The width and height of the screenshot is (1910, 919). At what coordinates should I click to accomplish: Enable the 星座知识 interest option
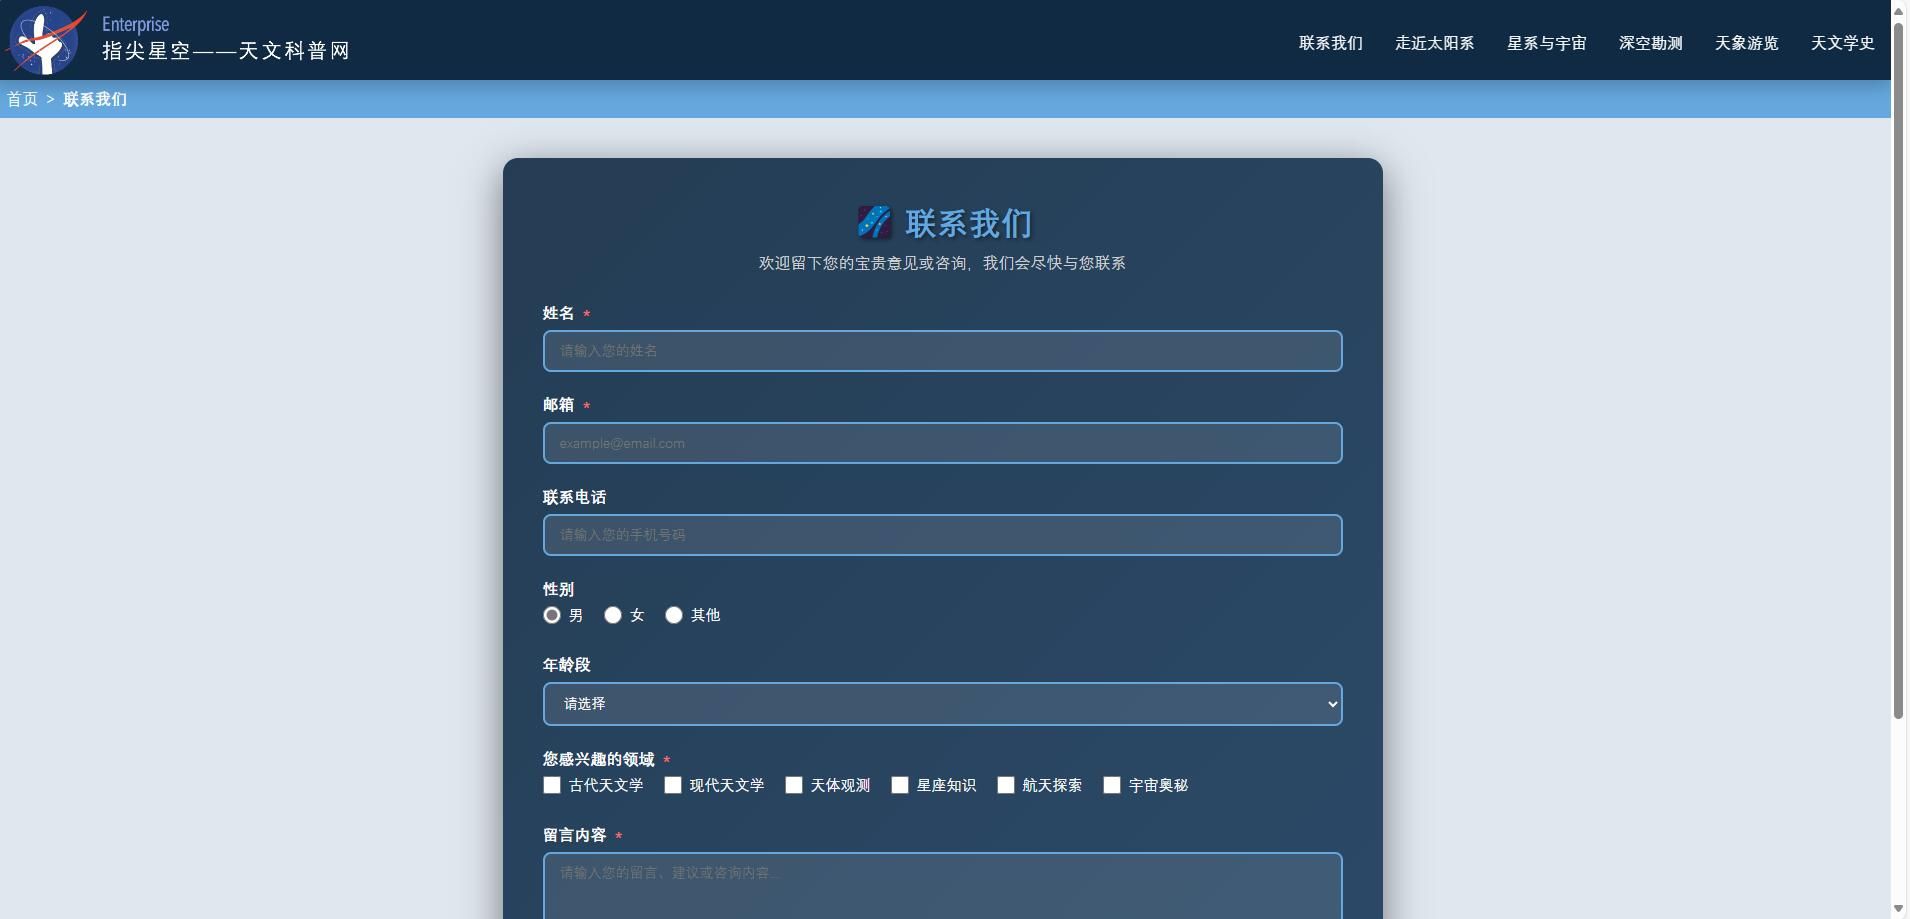[900, 786]
